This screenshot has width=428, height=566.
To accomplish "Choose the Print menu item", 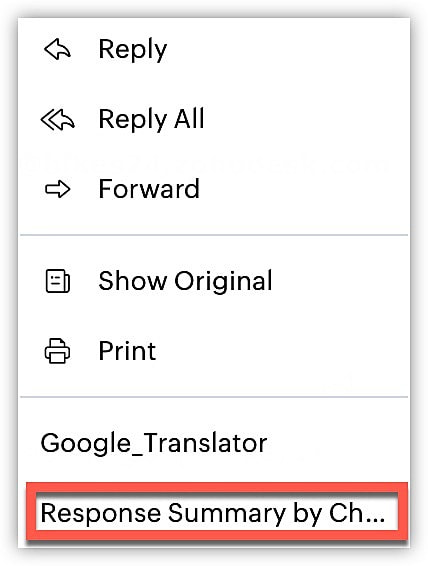I will [214, 351].
